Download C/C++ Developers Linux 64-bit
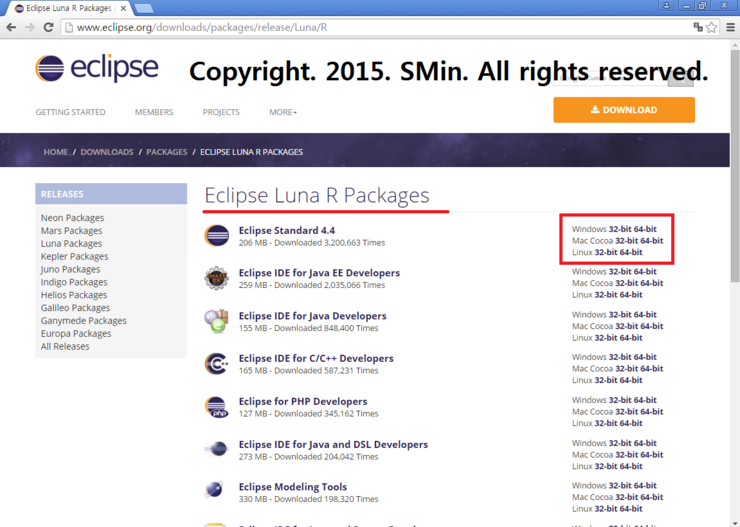740x527 pixels. click(631, 380)
